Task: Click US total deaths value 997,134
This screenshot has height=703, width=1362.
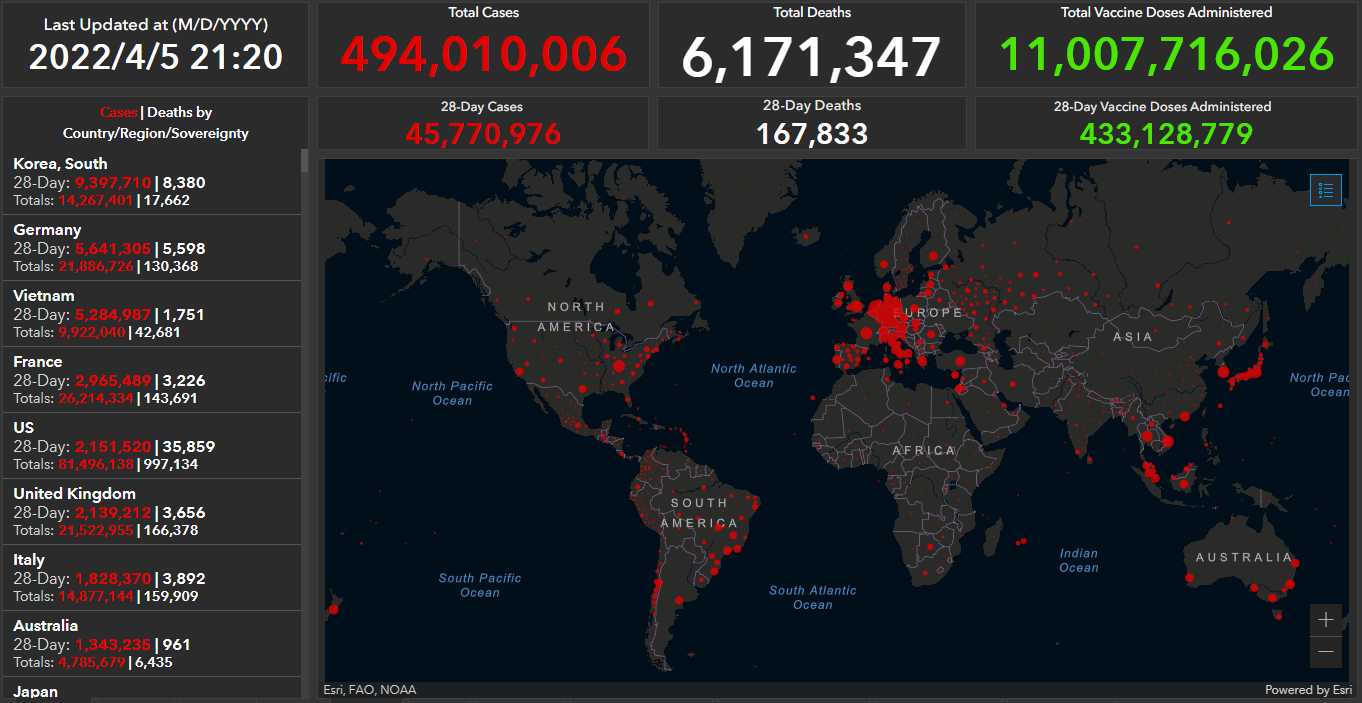Action: (x=170, y=464)
